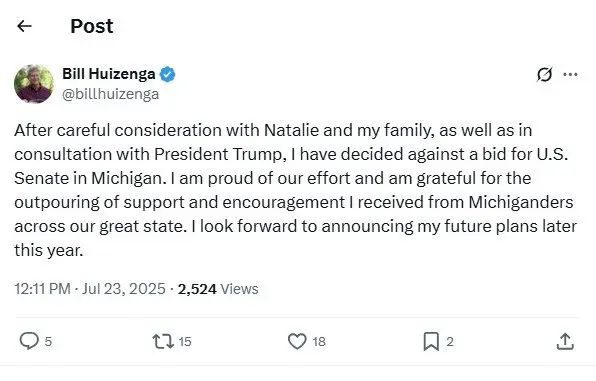The height and width of the screenshot is (381, 596).
Task: Click the post text about Senate bid
Action: pos(295,190)
